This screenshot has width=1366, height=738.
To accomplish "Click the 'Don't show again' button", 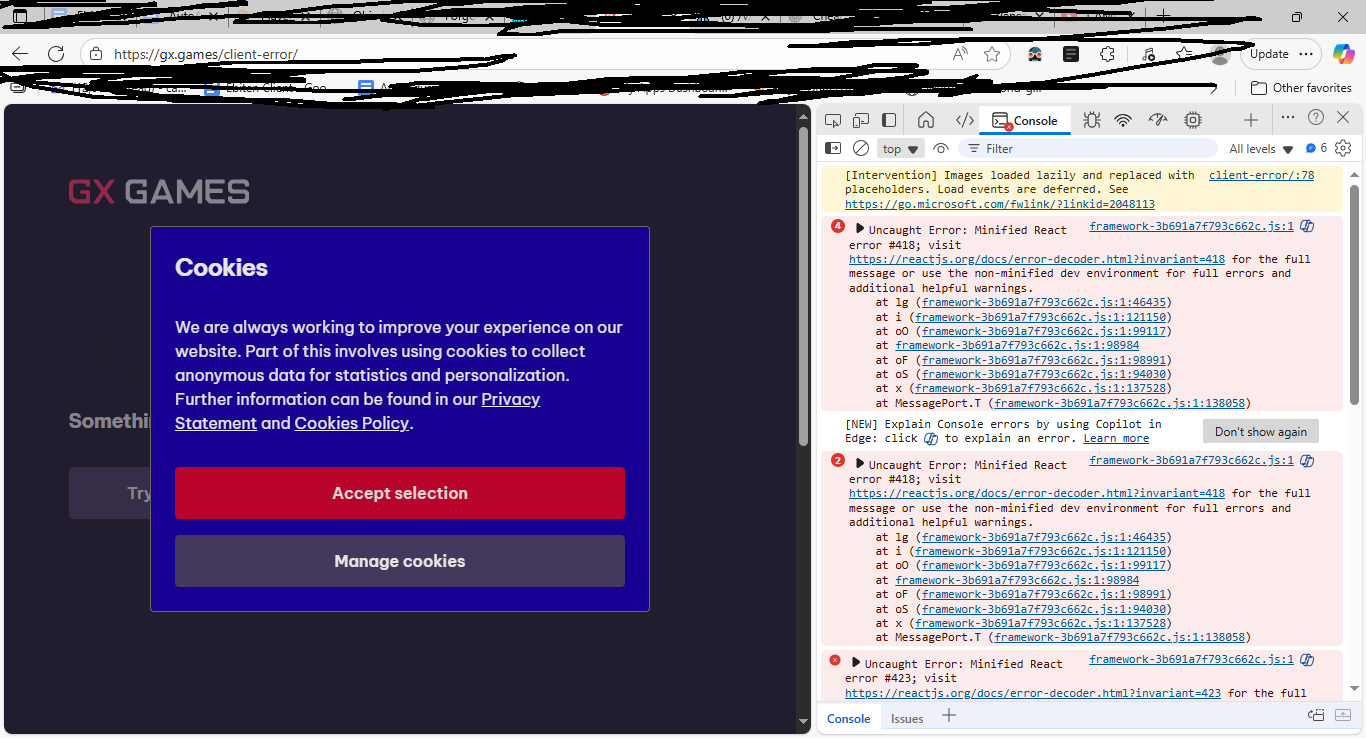I will pos(1261,431).
